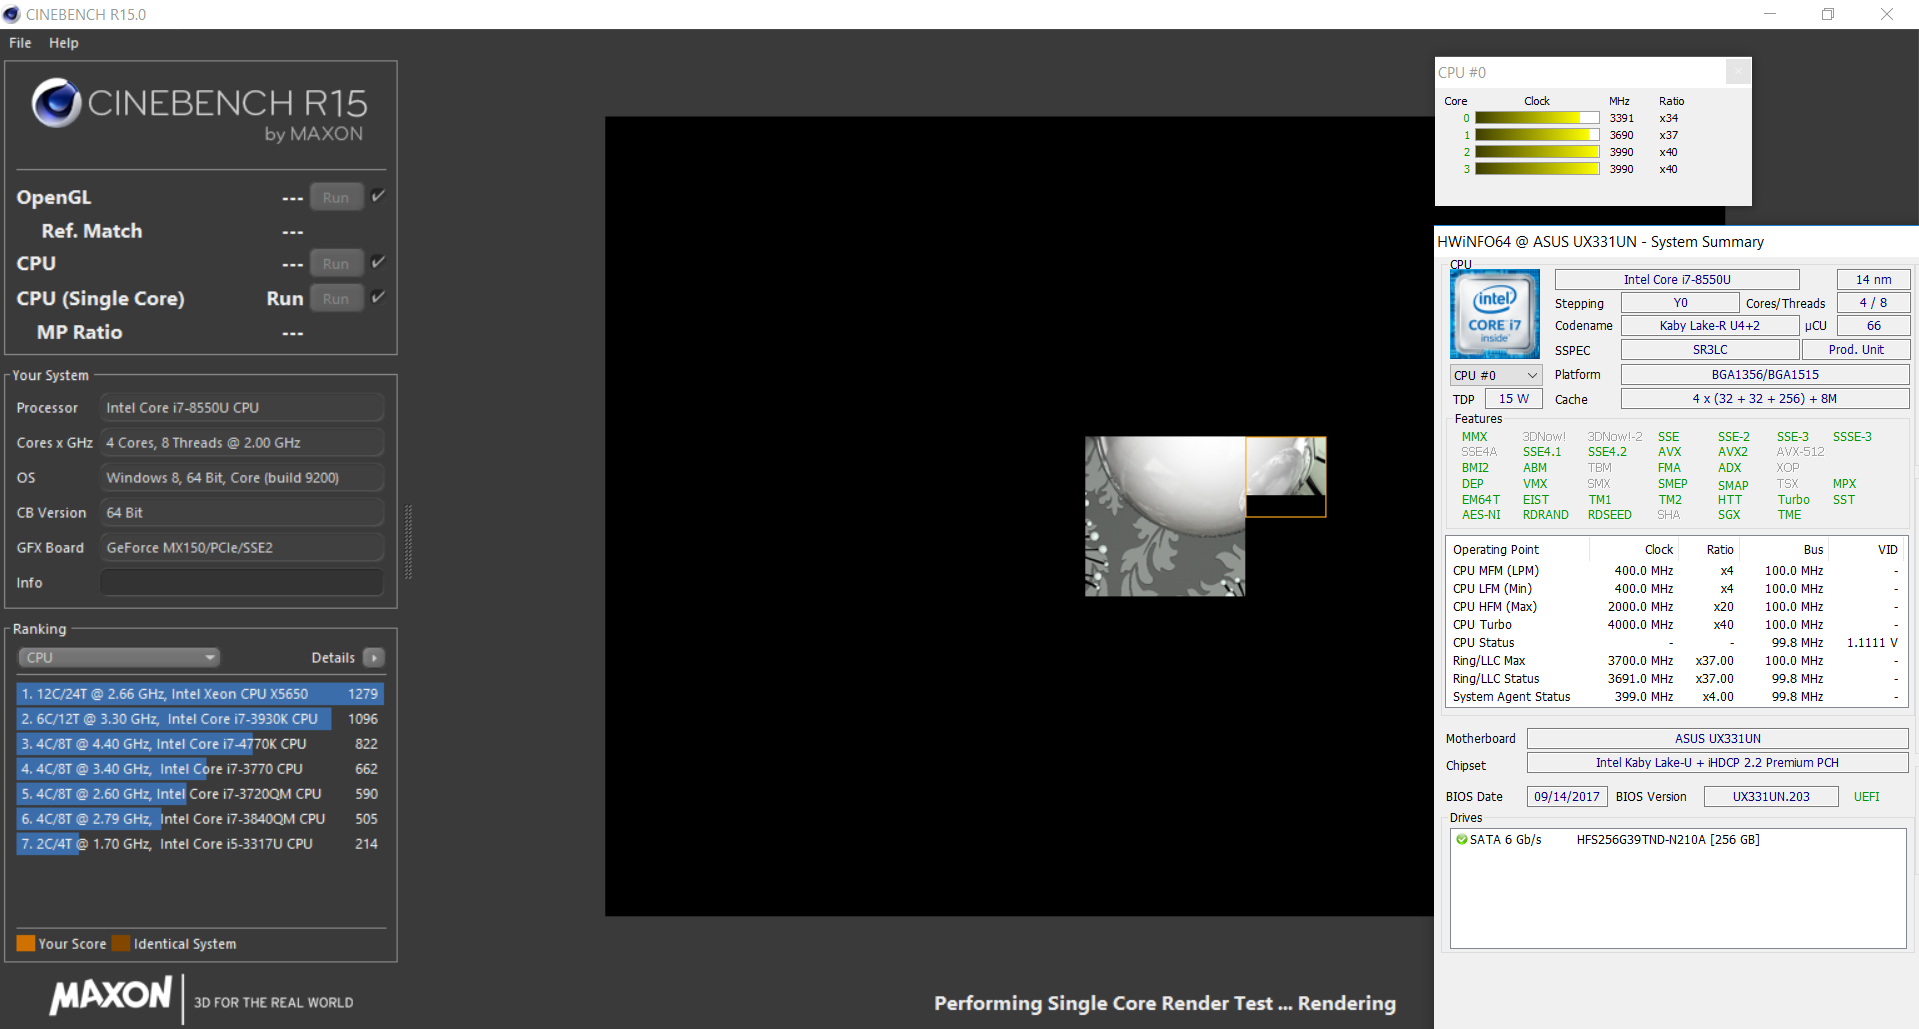Click the Prod. Unit field
Screen dimensions: 1919x1029
[x=1856, y=349]
